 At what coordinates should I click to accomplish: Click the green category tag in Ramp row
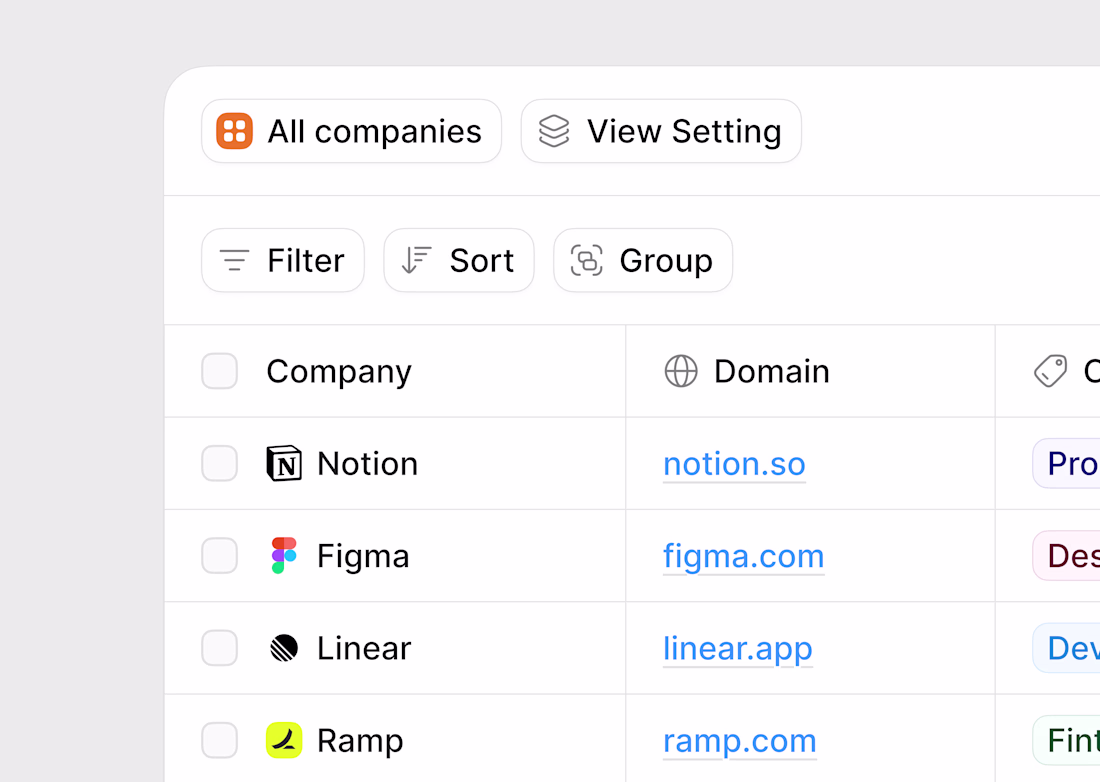point(1066,740)
